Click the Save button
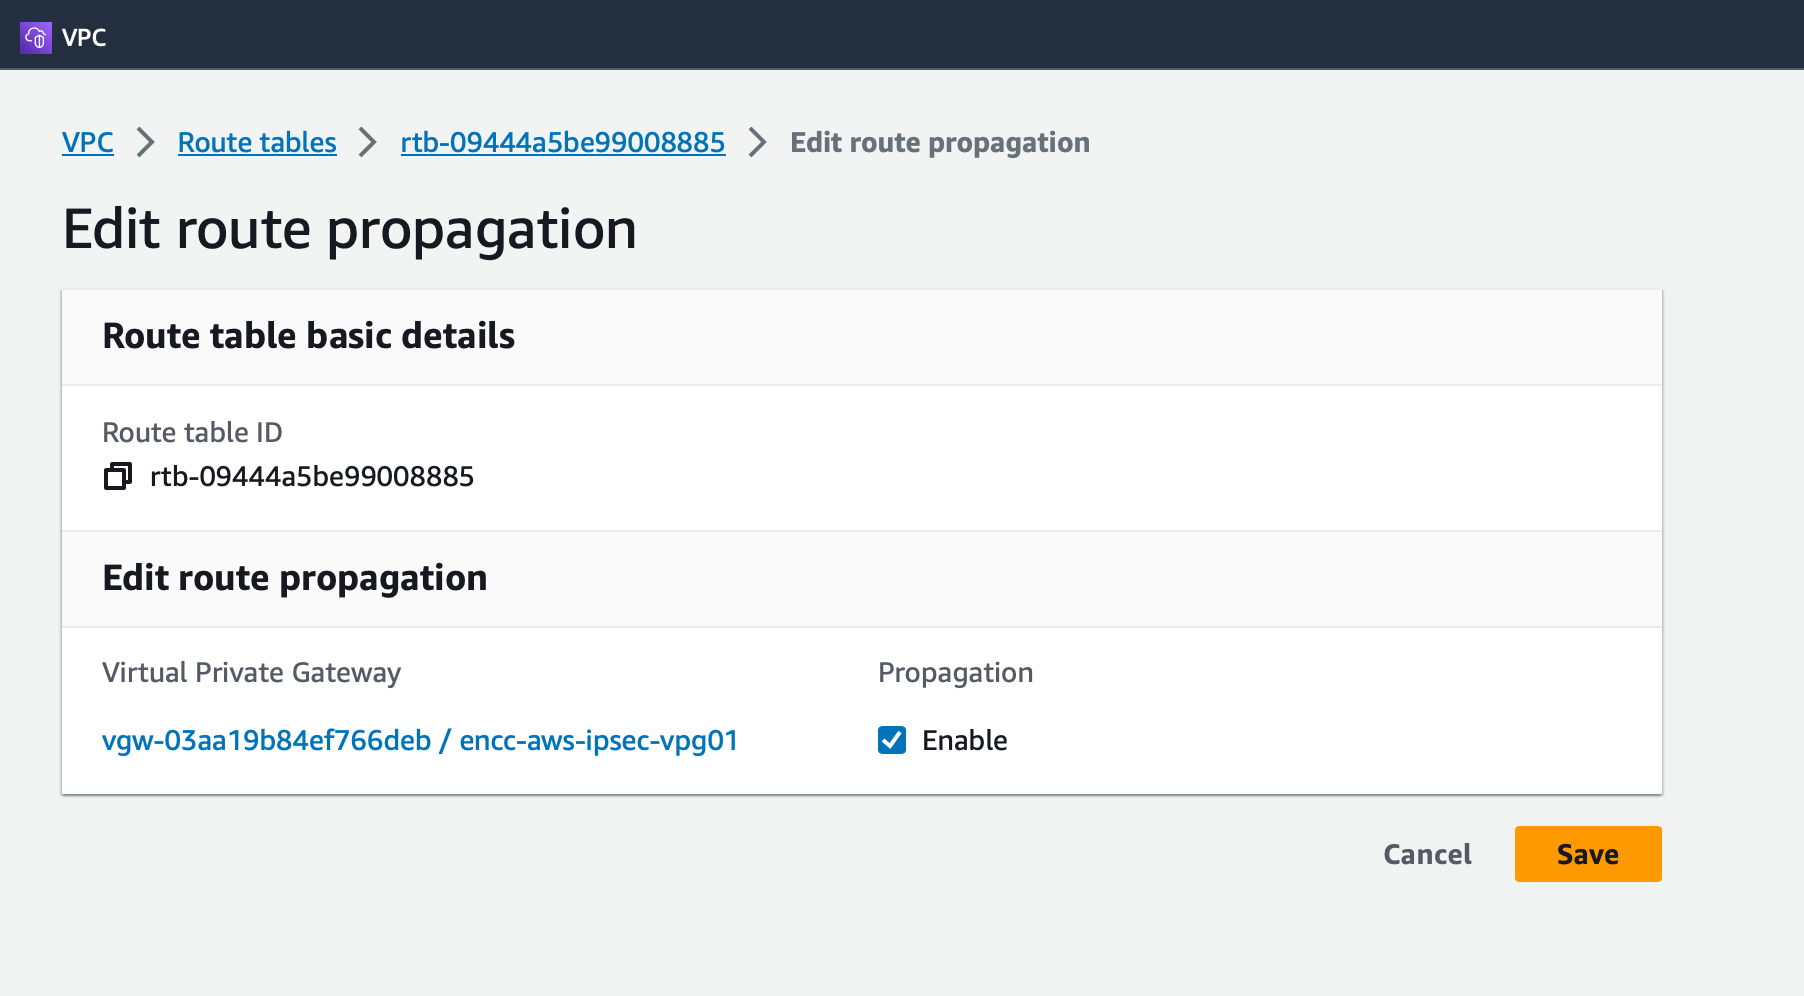This screenshot has width=1804, height=996. pyautogui.click(x=1588, y=854)
